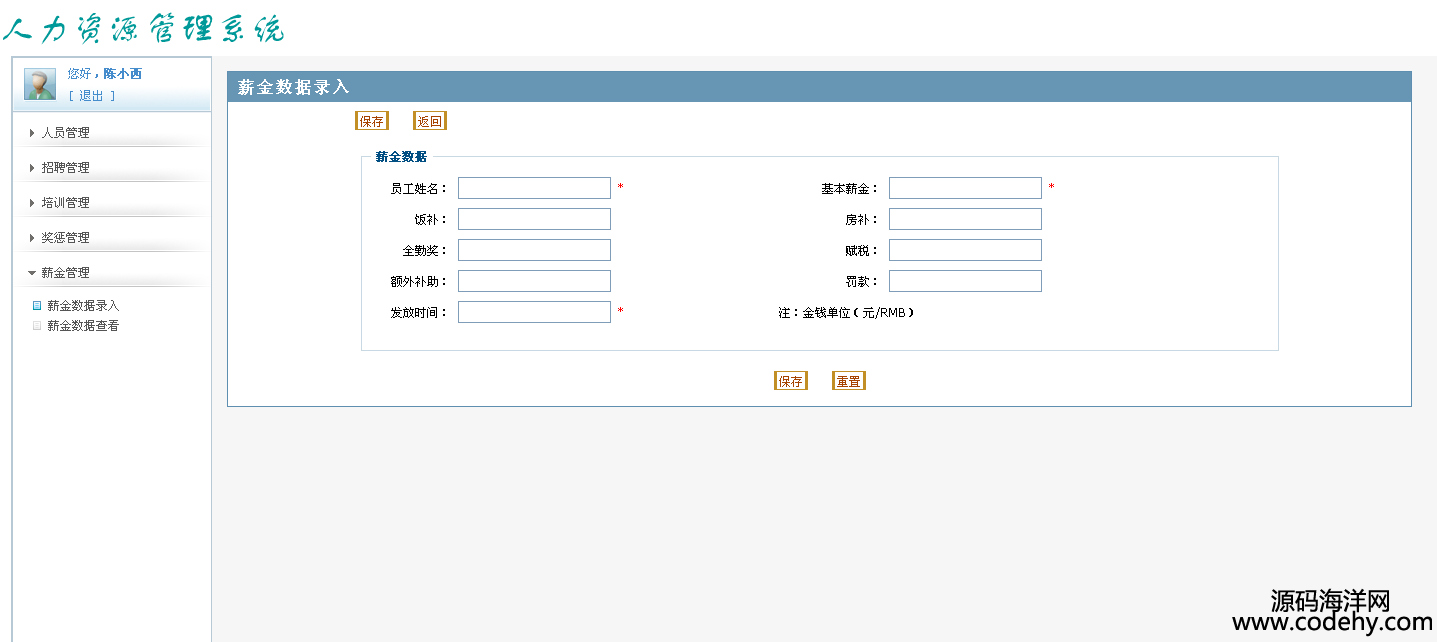Click the 薪金数据录入 bullet icon in the sidebar
The height and width of the screenshot is (642, 1437).
click(x=37, y=306)
